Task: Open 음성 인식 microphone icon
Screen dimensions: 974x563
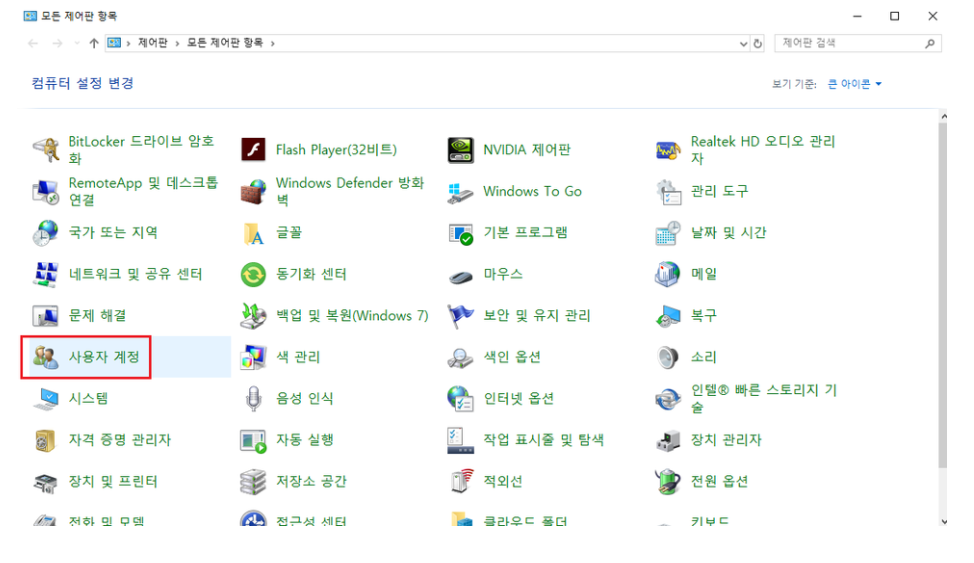Action: (x=253, y=398)
